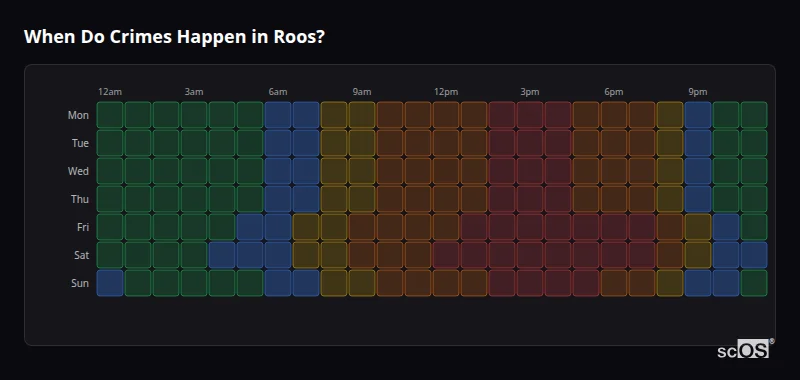The width and height of the screenshot is (800, 380).
Task: Select the Saturday 6pm red cell
Action: [x=614, y=255]
